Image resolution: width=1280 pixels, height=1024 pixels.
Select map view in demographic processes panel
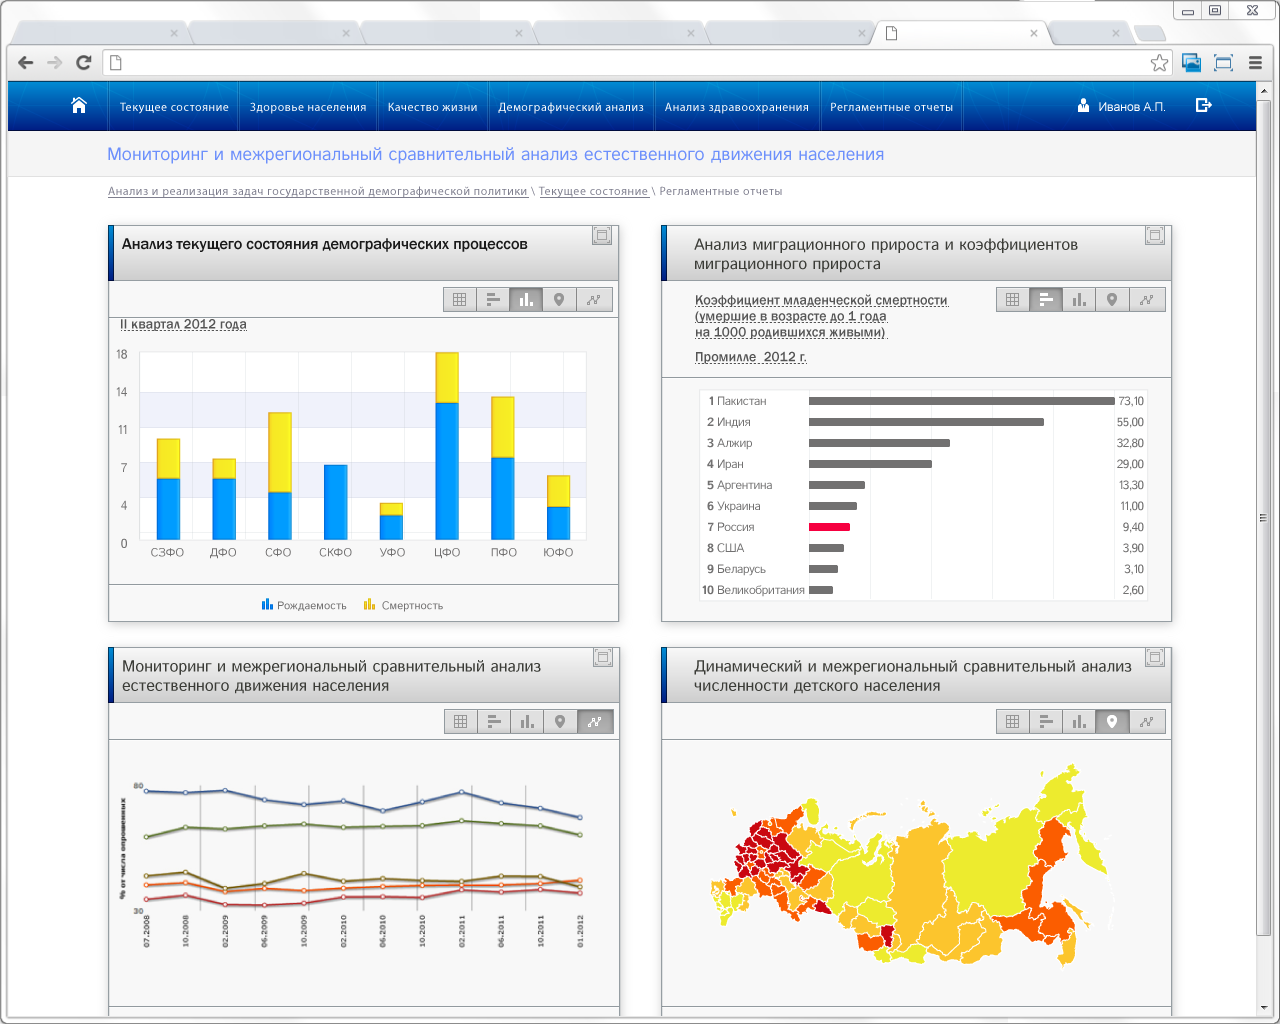coord(559,300)
